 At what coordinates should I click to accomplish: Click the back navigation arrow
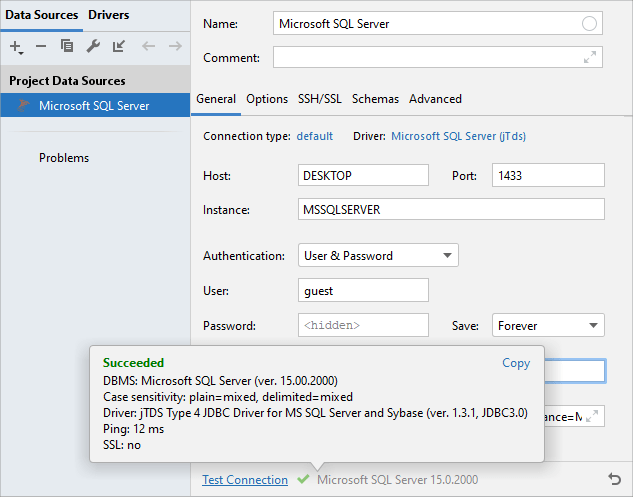coord(148,46)
